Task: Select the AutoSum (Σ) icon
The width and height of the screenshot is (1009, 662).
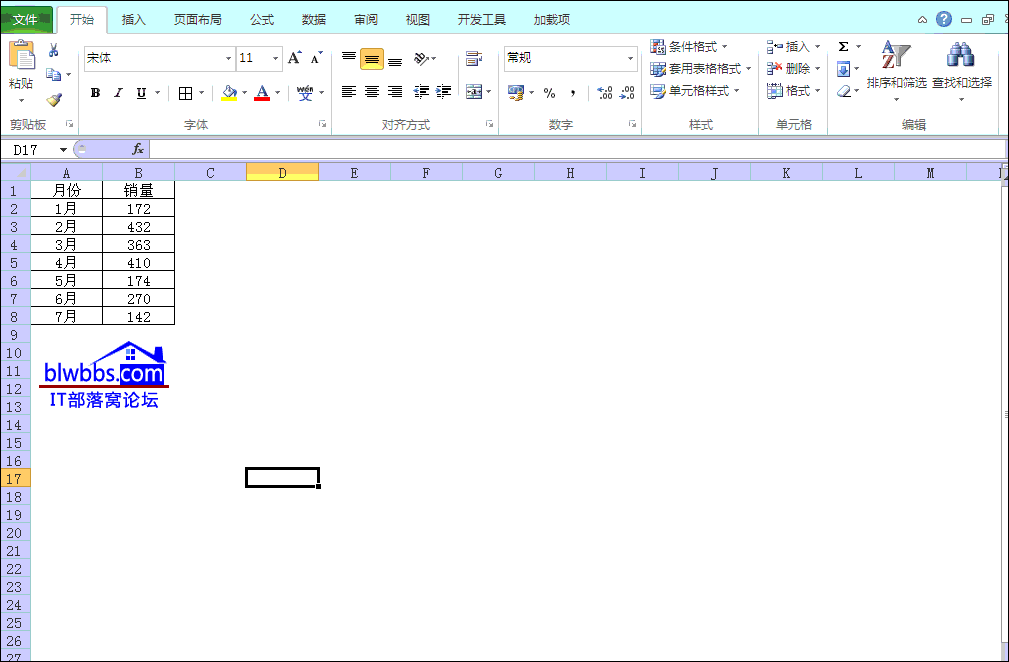Action: pyautogui.click(x=846, y=45)
